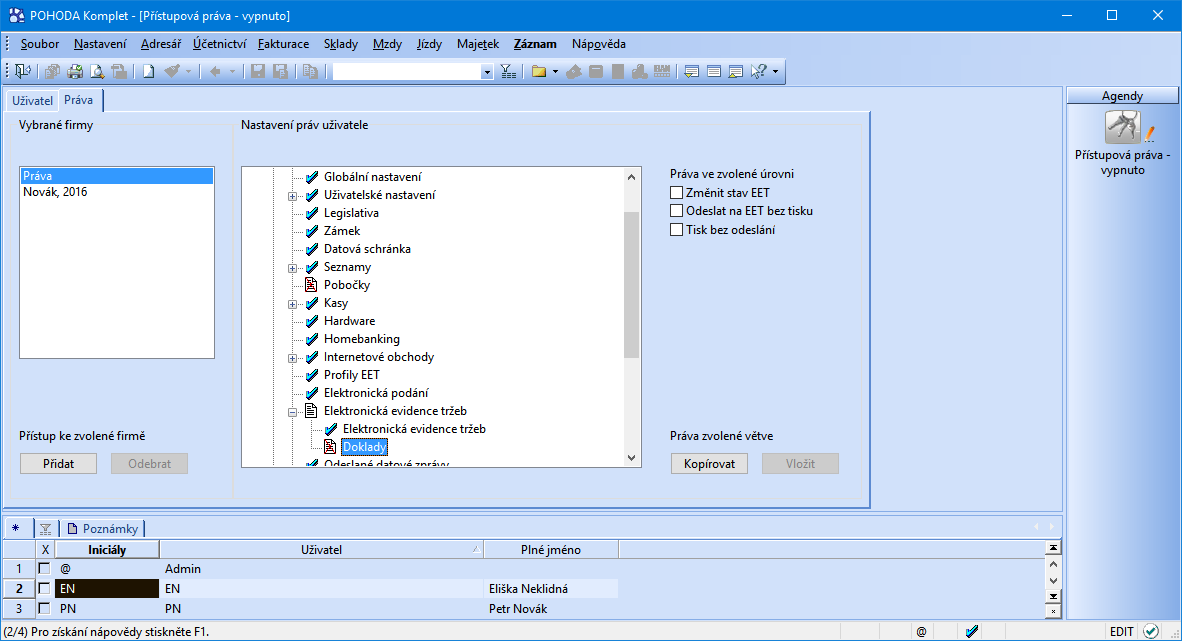Open the Záznam menu
Screen dimensions: 1182x641
[535, 44]
